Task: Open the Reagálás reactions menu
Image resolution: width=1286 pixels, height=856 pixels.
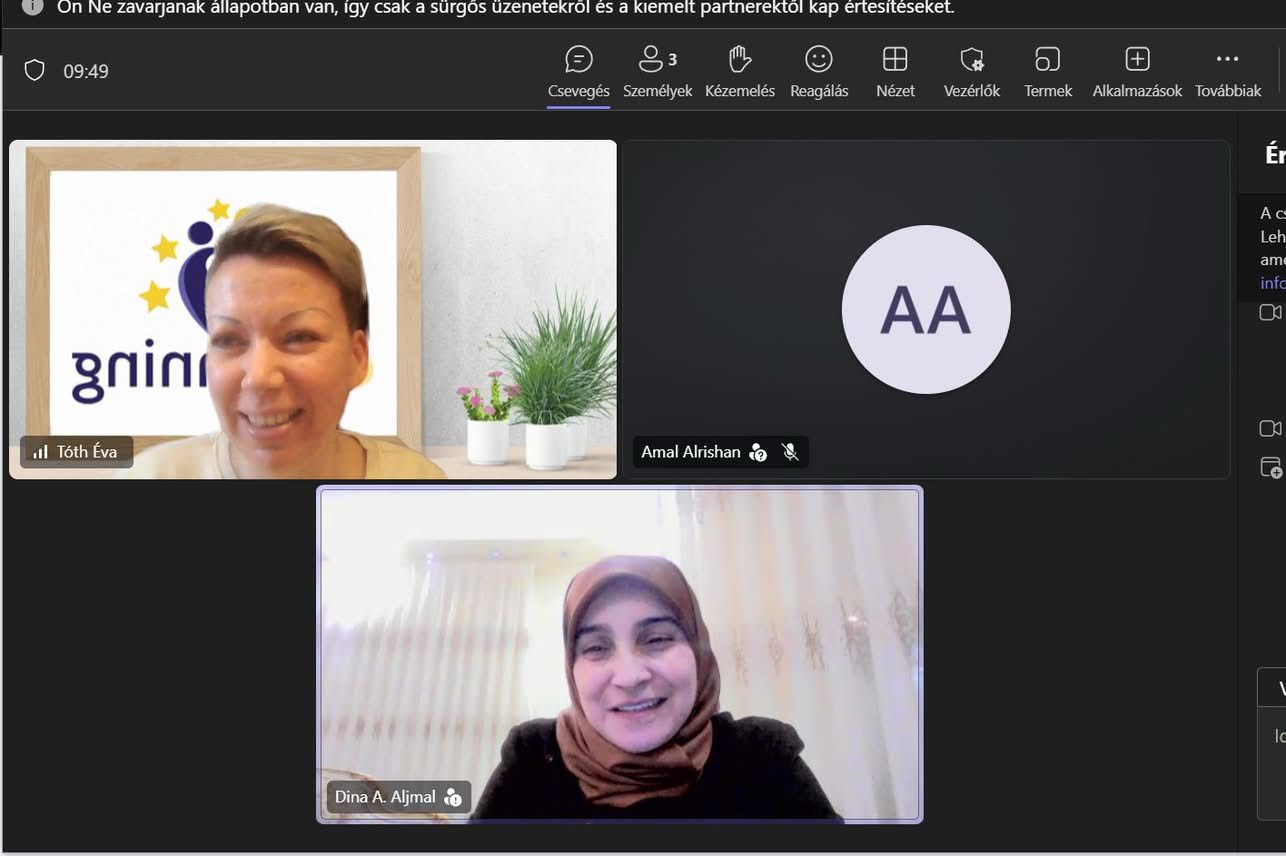Action: point(818,72)
